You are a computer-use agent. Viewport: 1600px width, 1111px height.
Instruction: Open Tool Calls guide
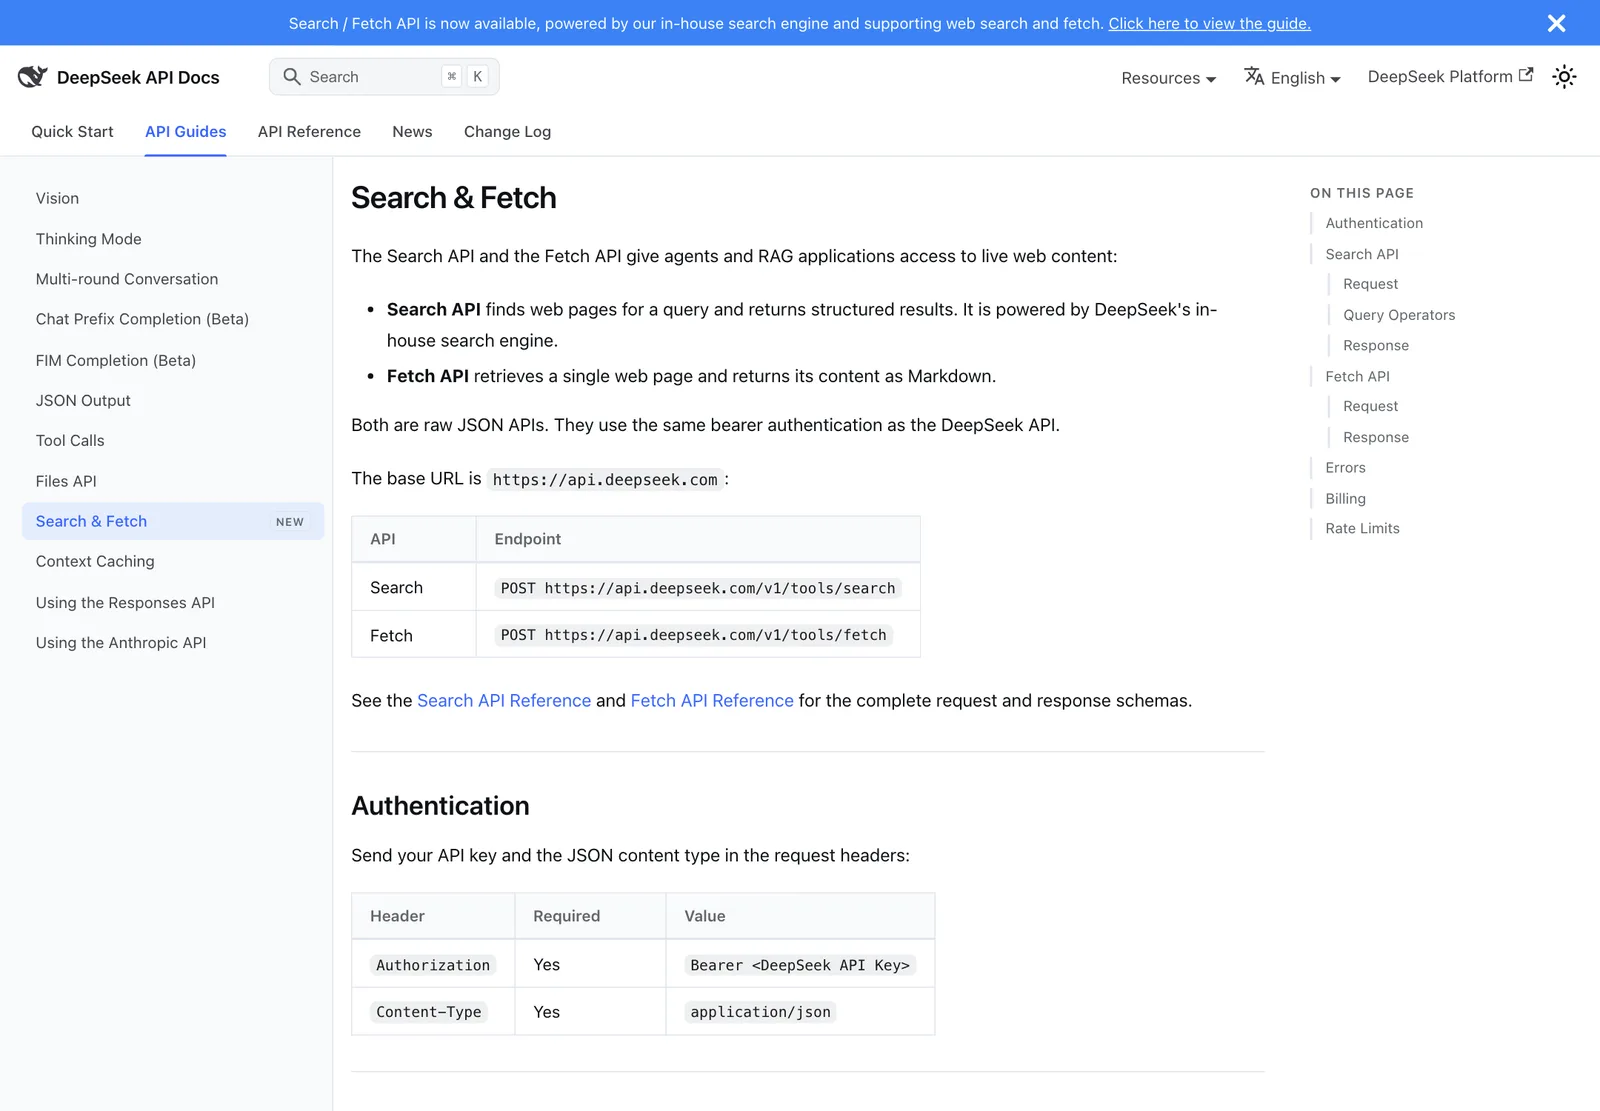(x=70, y=440)
